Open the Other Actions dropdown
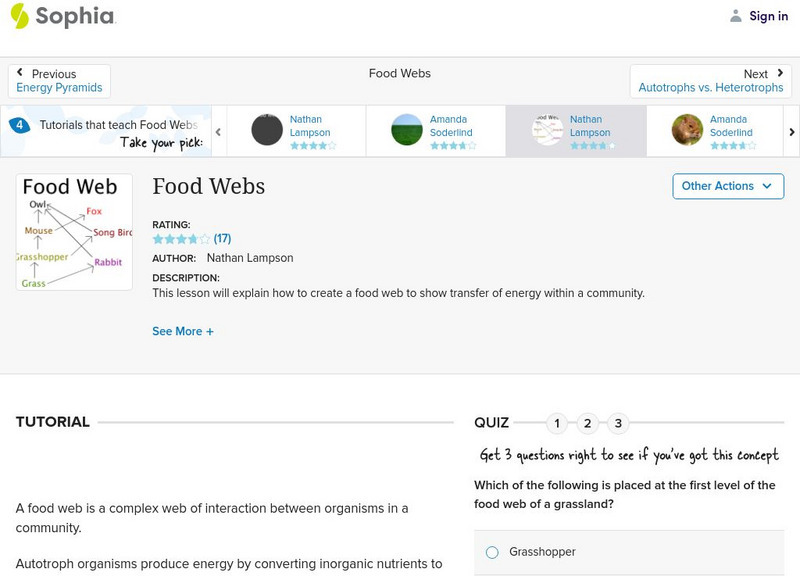 pos(727,186)
